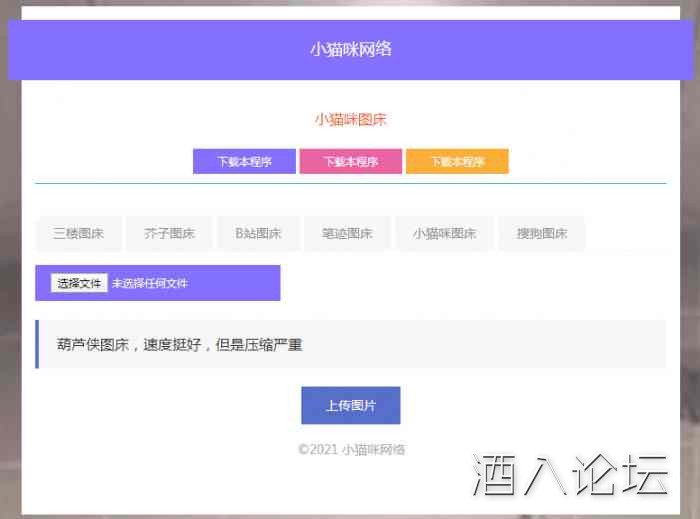Click the ©2021 小猫咪网络 footer text
The image size is (700, 519).
[x=351, y=450]
